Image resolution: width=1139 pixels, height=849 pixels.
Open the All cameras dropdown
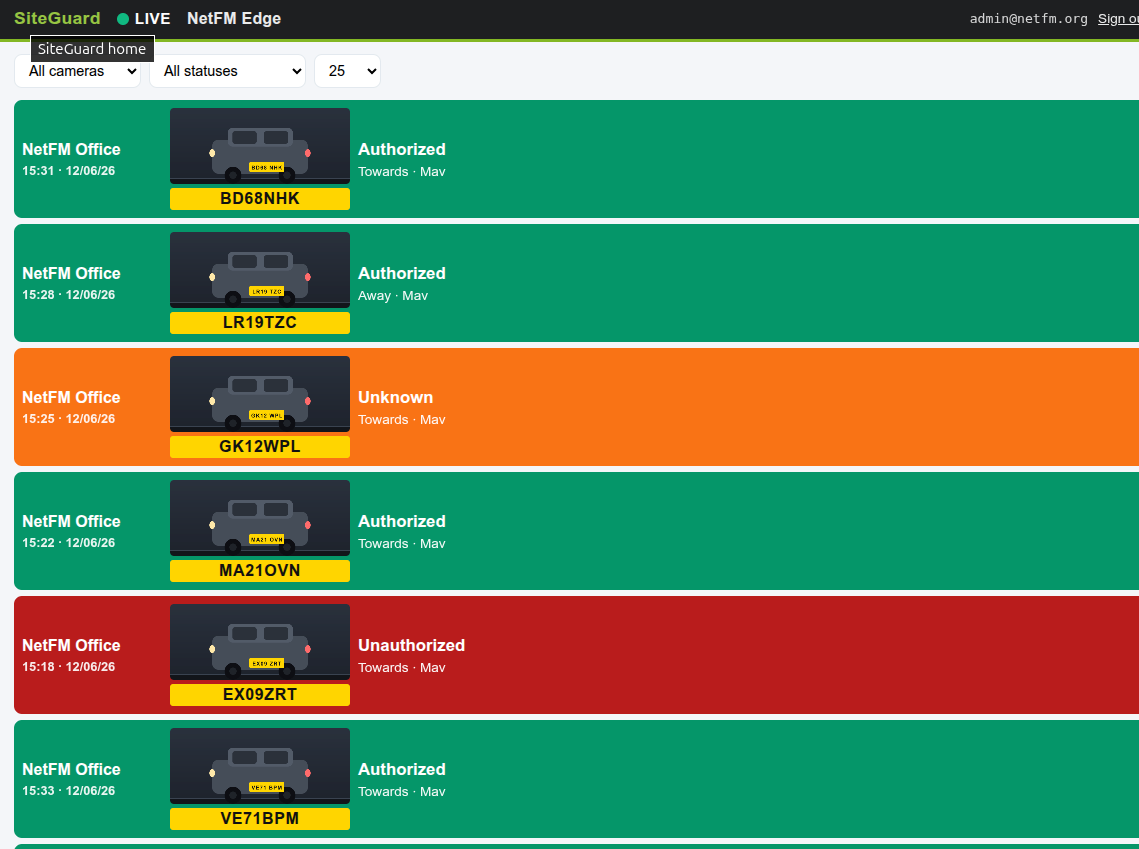78,71
